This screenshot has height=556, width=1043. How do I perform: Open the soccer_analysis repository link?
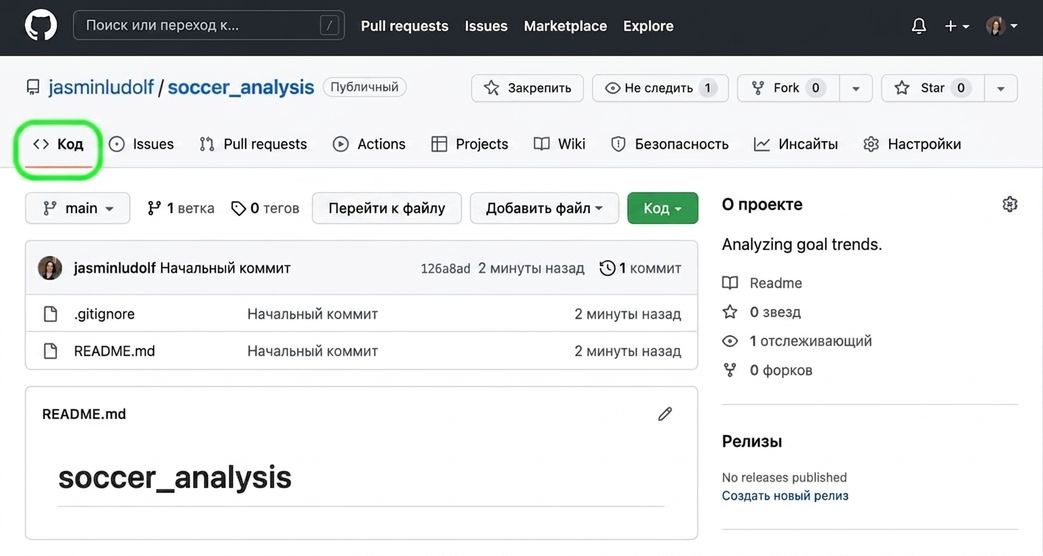click(x=241, y=87)
